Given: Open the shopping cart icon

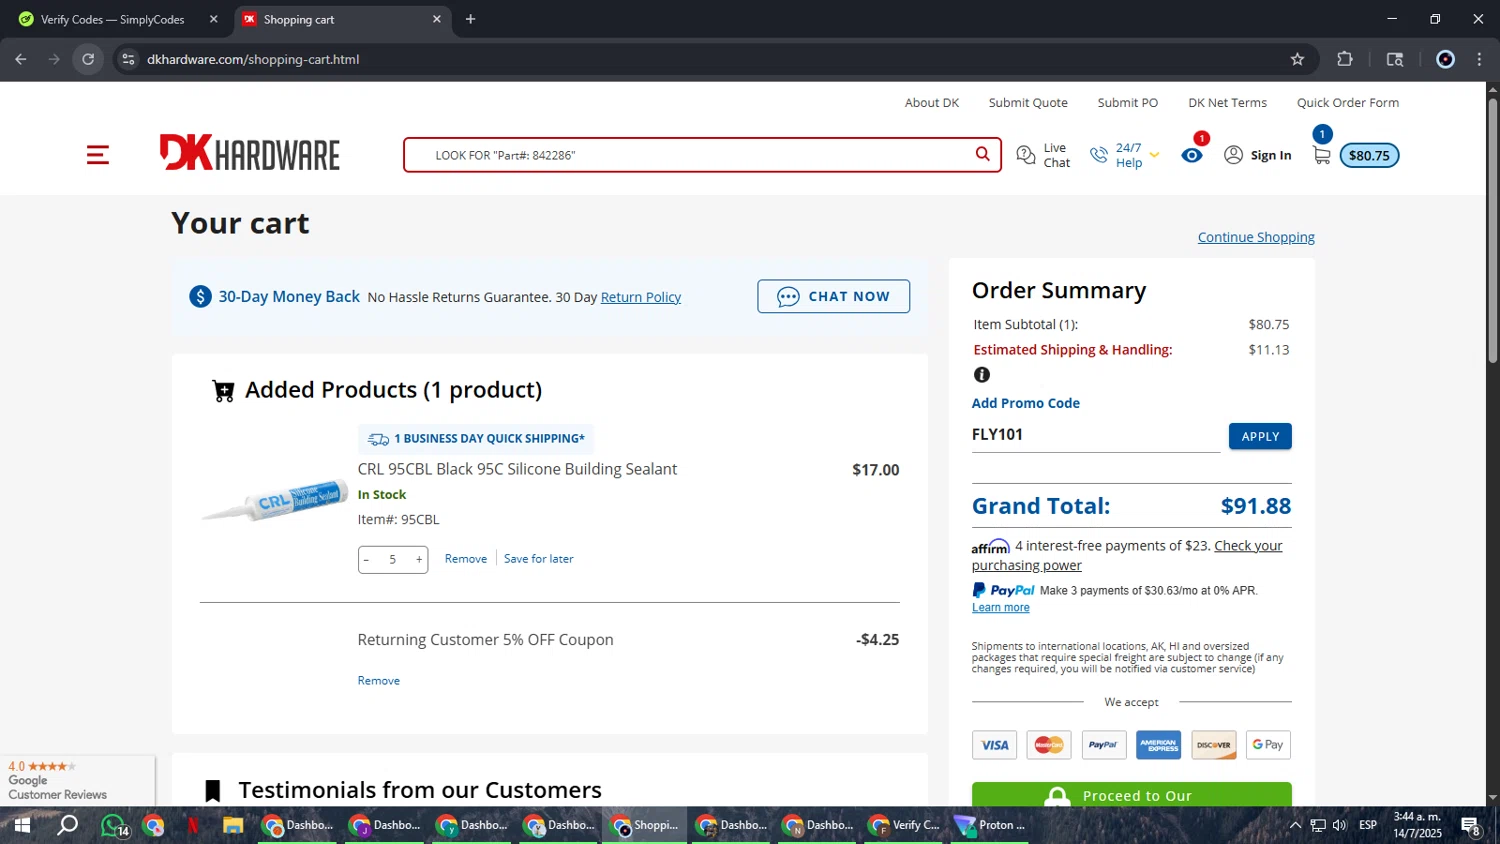Looking at the screenshot, I should [x=1322, y=155].
